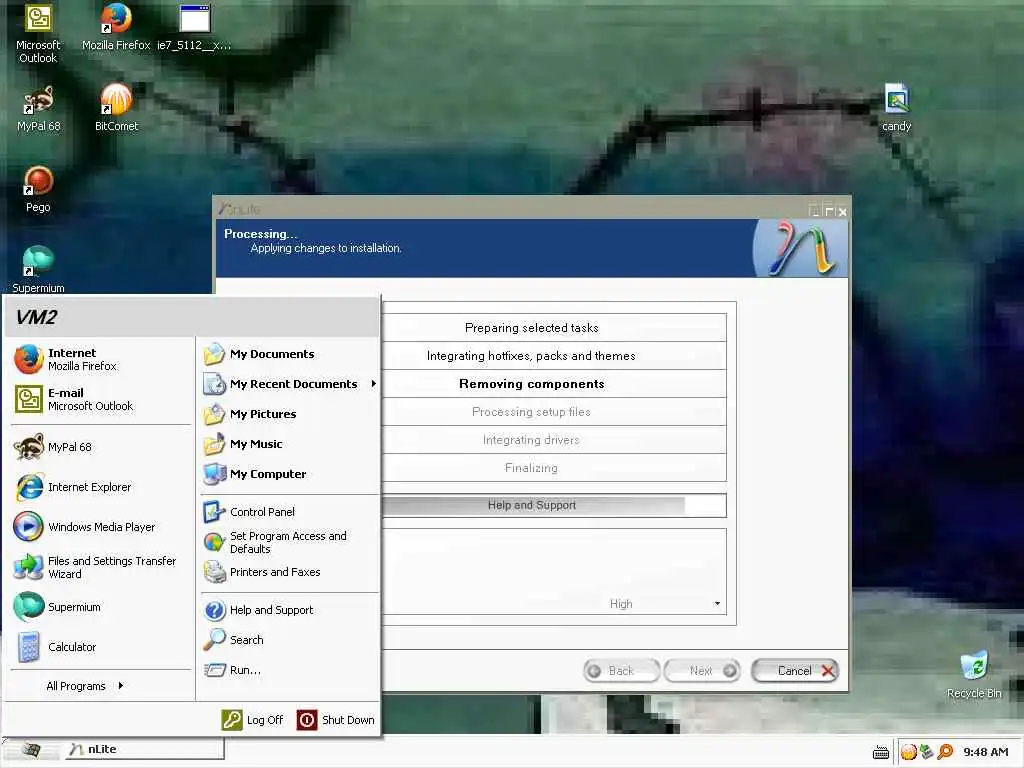Expand My Recent Documents submenu
This screenshot has height=768, width=1024.
tap(289, 384)
